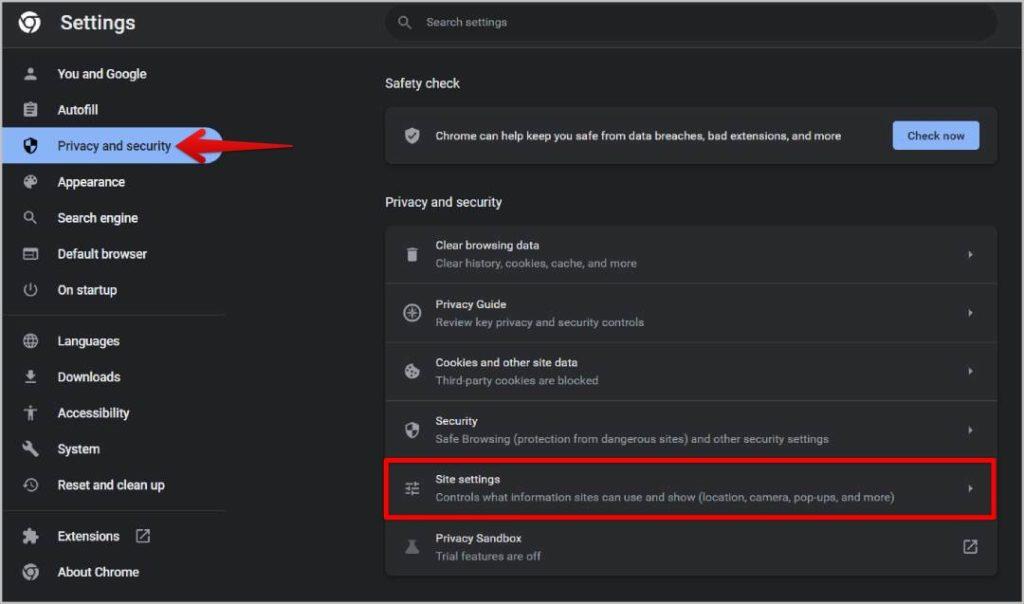The image size is (1024, 604).
Task: Click the palette icon for Appearance
Action: [x=30, y=182]
